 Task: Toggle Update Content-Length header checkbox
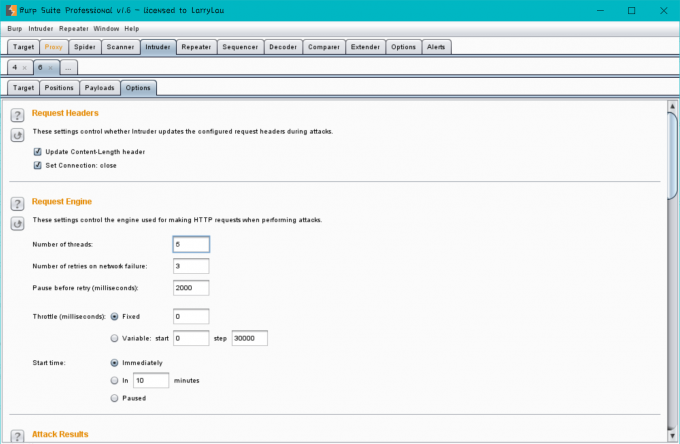(x=38, y=151)
